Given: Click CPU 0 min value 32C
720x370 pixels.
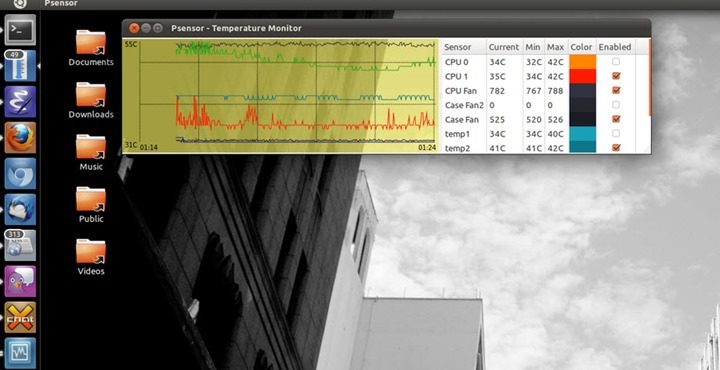Looking at the screenshot, I should pos(534,62).
